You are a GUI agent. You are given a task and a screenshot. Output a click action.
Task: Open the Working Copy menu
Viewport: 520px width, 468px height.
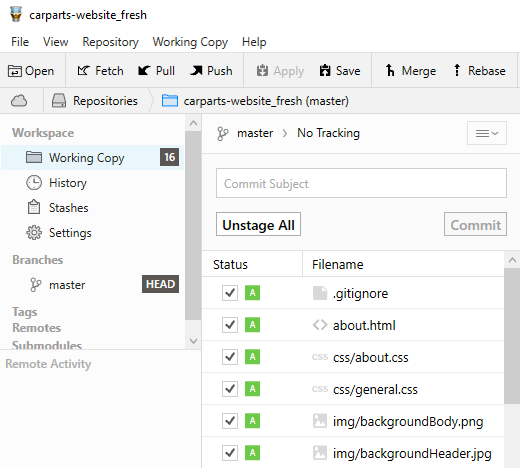pos(190,42)
